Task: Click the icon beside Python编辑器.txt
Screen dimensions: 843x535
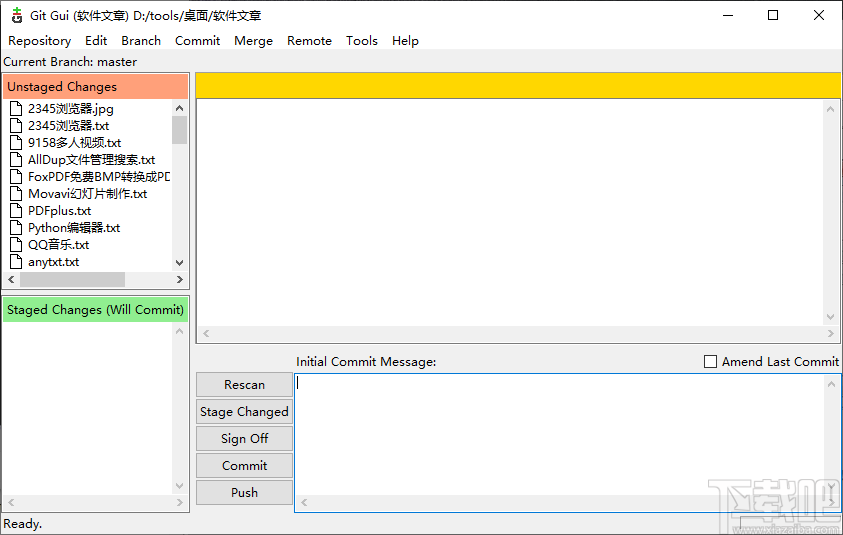Action: point(16,228)
